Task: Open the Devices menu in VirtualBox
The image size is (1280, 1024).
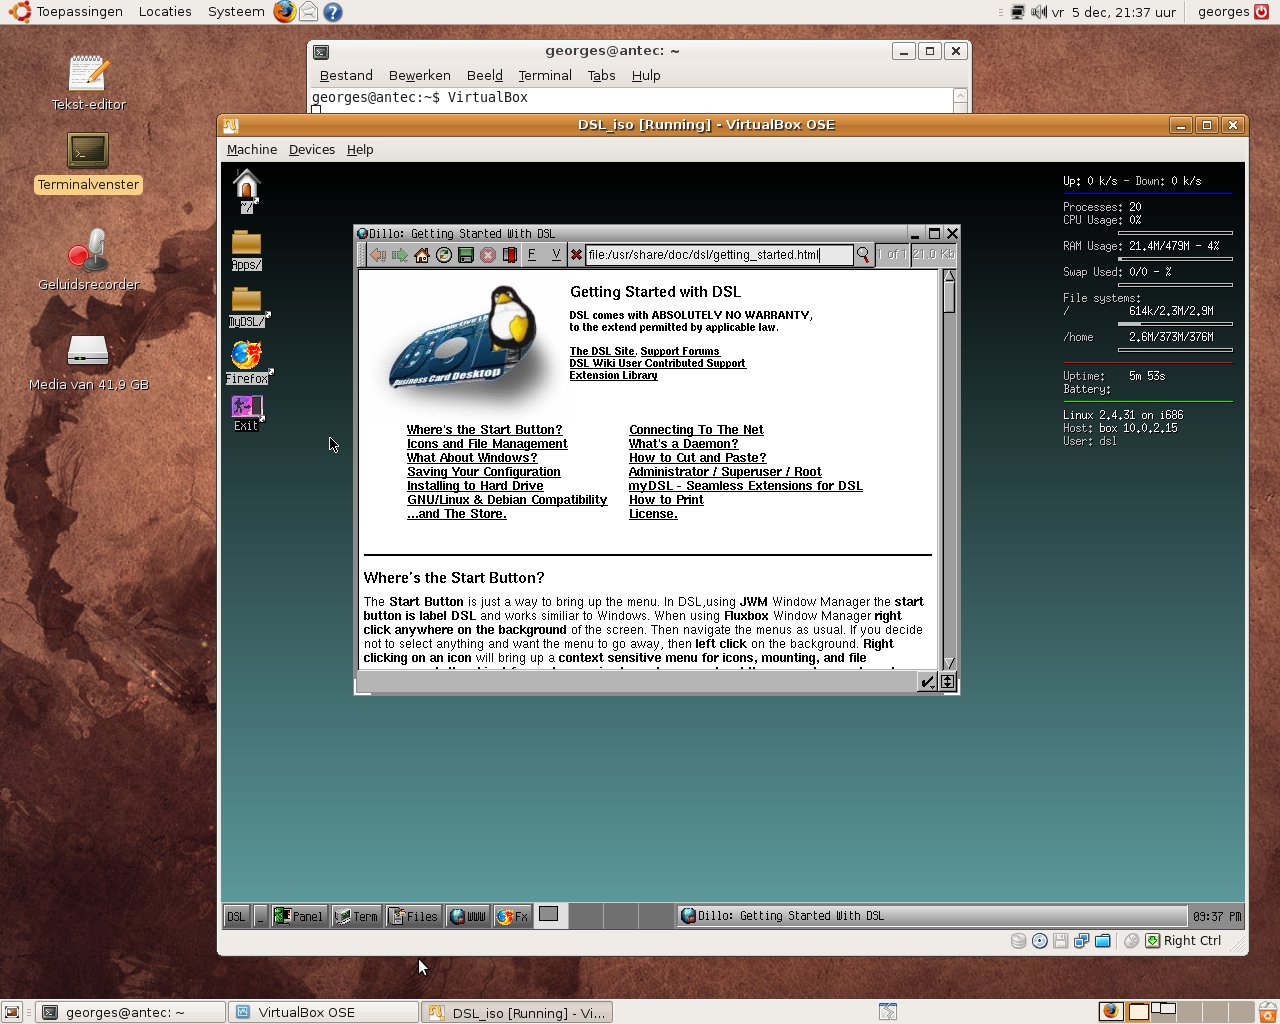Action: [x=312, y=149]
